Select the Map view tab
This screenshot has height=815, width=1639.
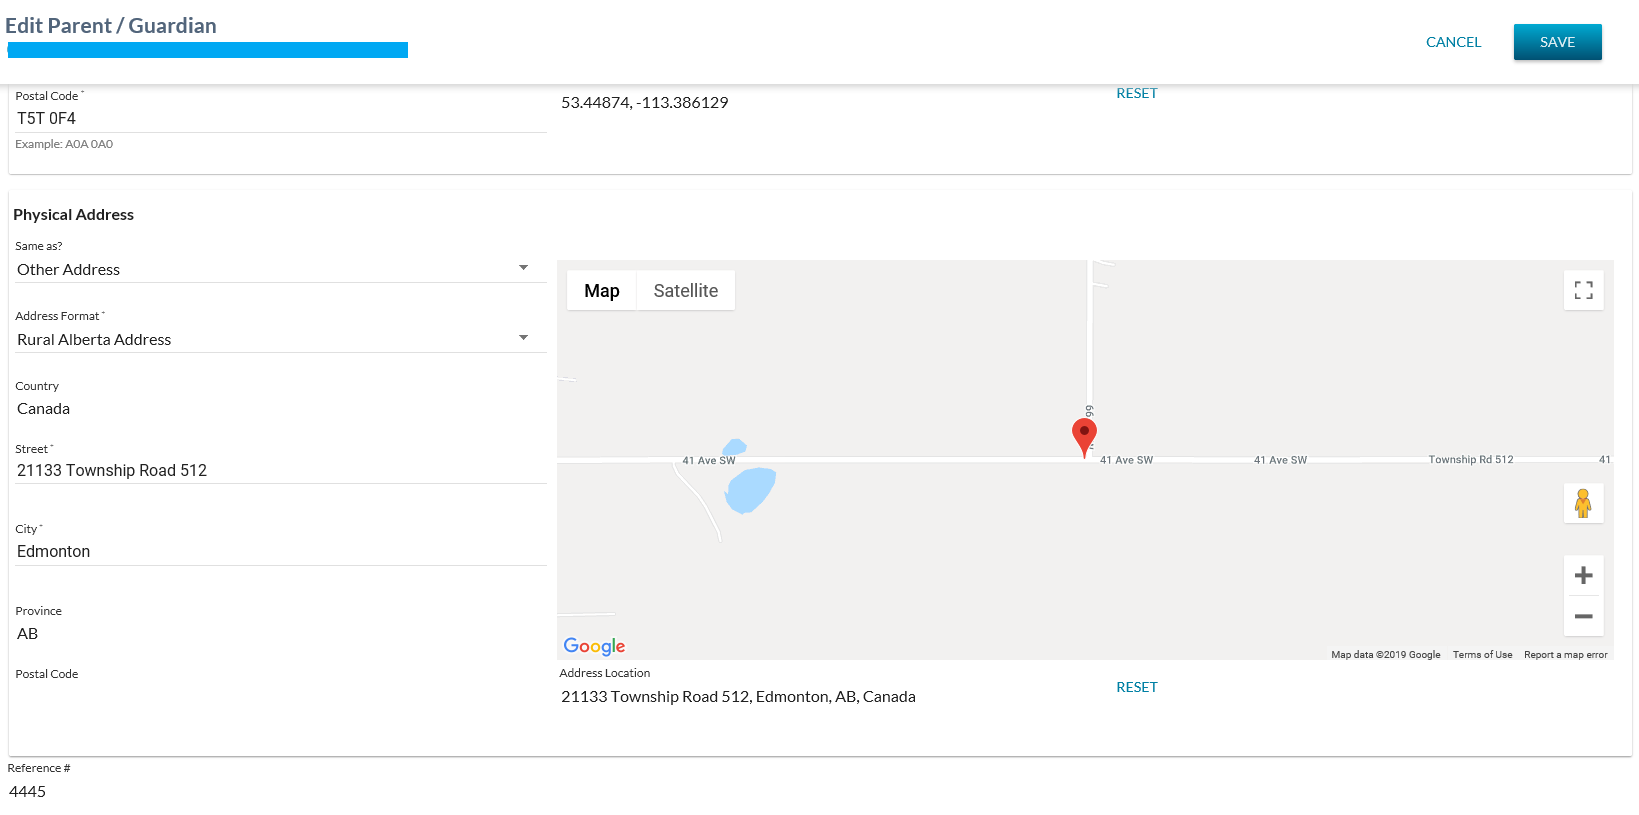pyautogui.click(x=602, y=291)
